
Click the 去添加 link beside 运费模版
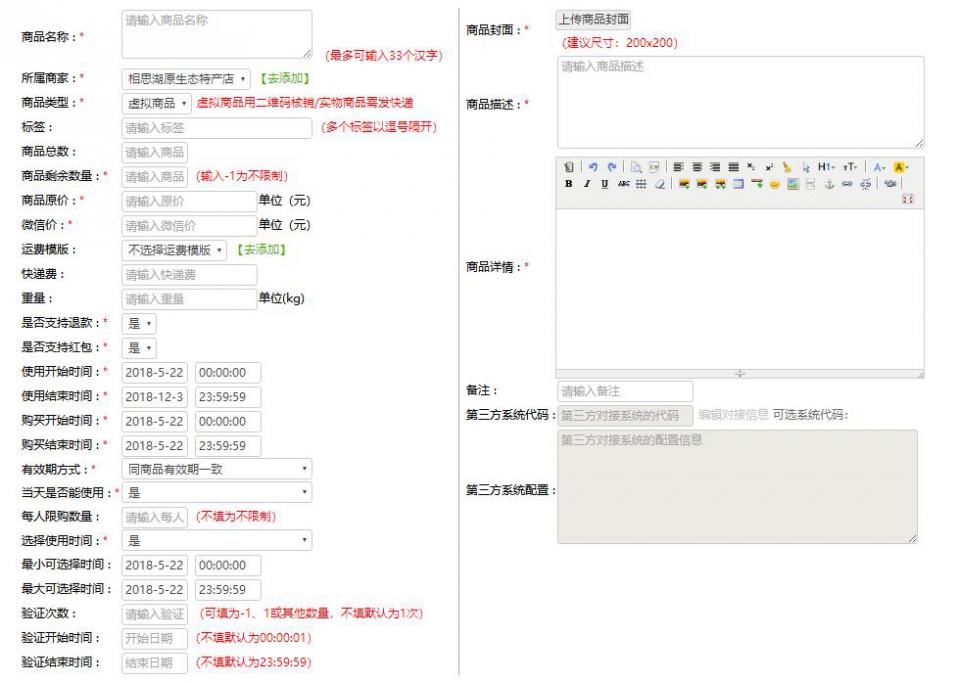point(260,250)
